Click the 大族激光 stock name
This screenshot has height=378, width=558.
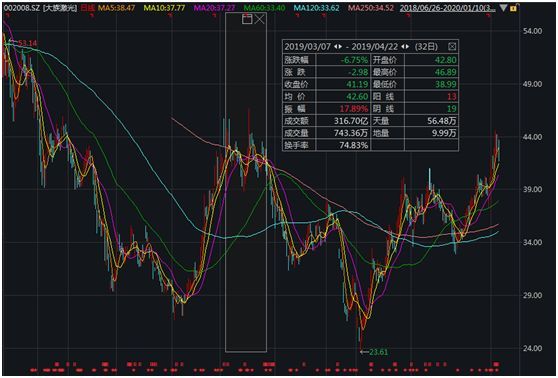60,7
